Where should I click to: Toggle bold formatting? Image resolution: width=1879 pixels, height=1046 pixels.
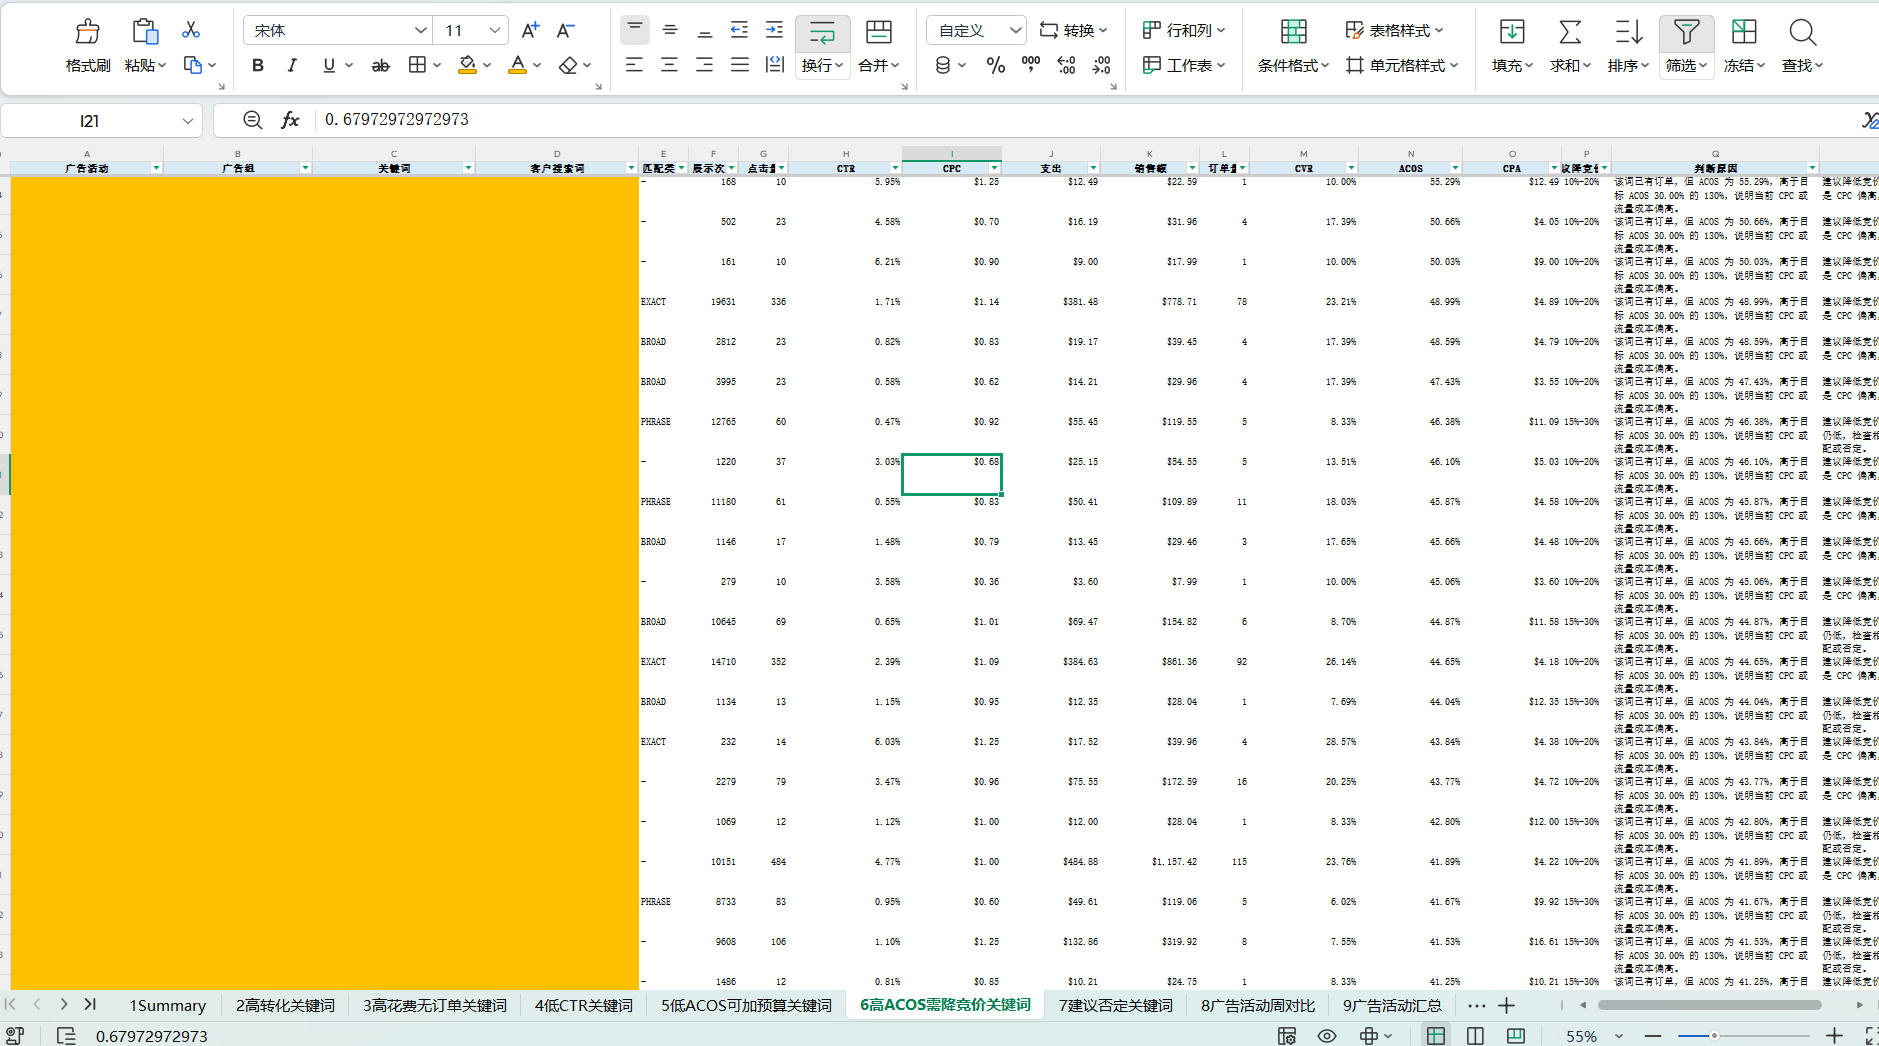pyautogui.click(x=258, y=65)
